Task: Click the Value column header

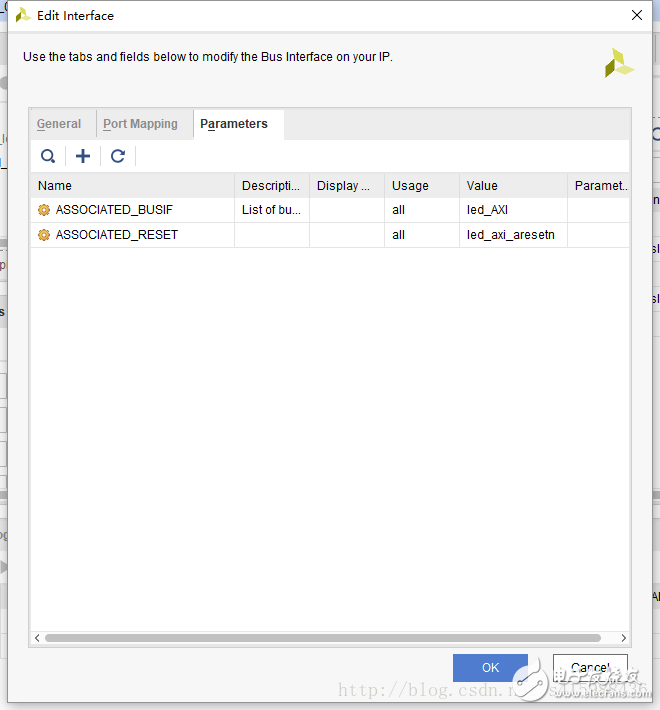Action: click(513, 186)
